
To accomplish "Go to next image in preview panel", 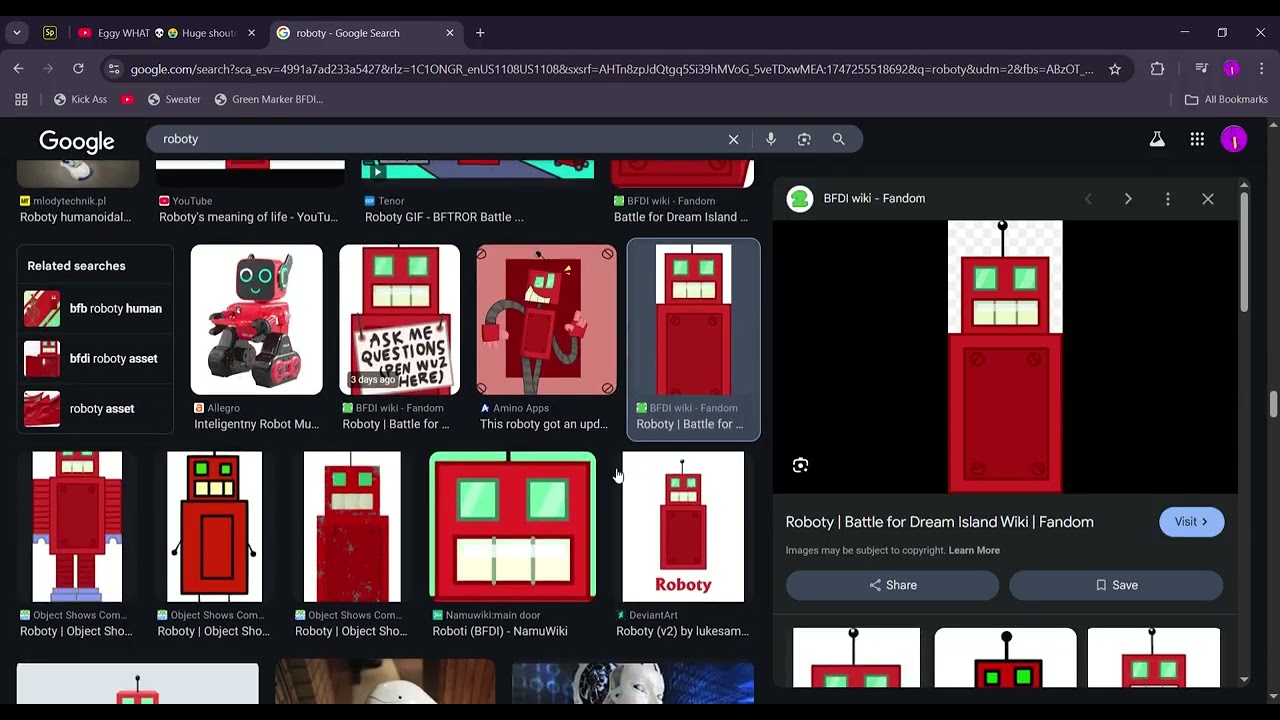I will 1128,199.
